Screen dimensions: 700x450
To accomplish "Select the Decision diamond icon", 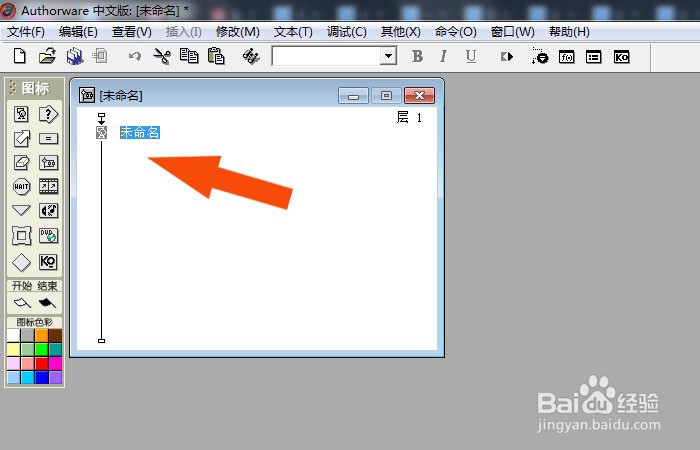I will [21, 262].
